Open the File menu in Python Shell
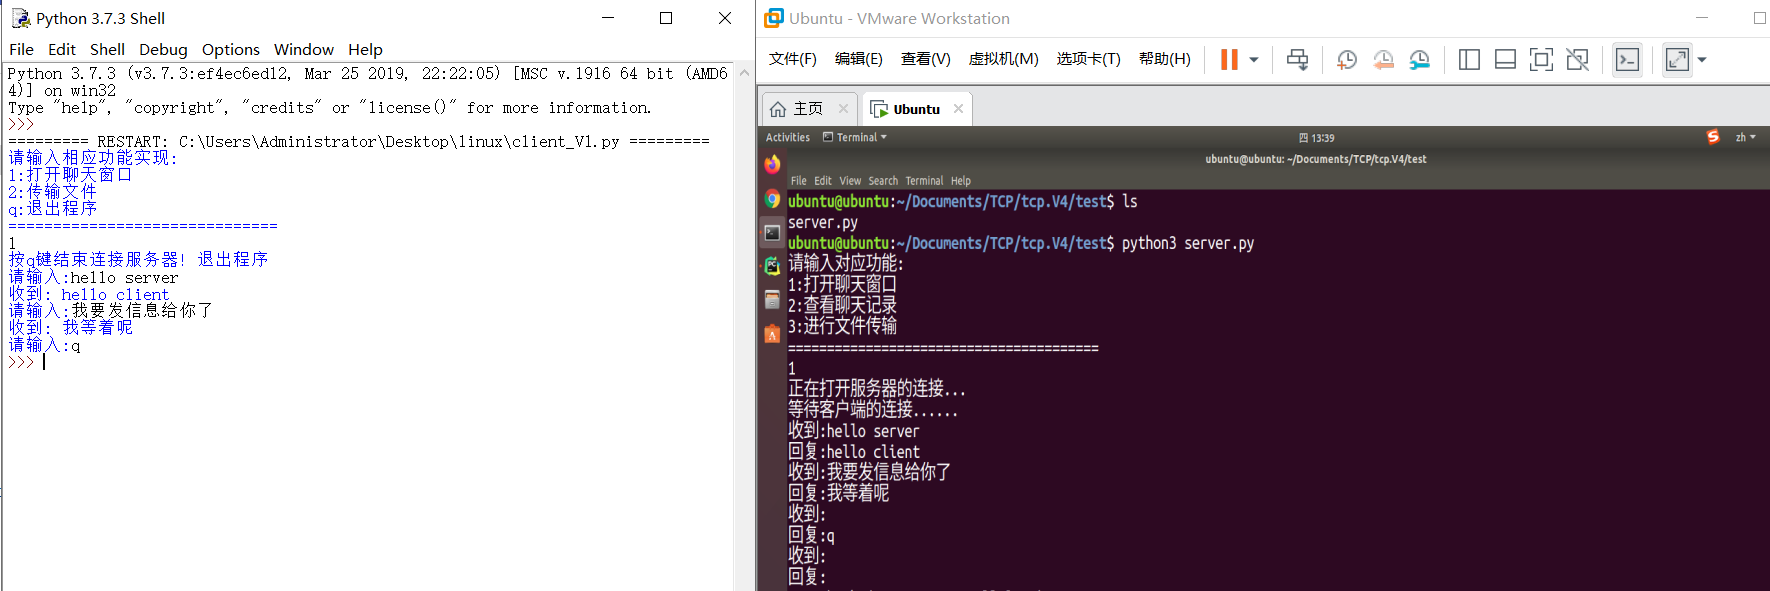 point(21,49)
